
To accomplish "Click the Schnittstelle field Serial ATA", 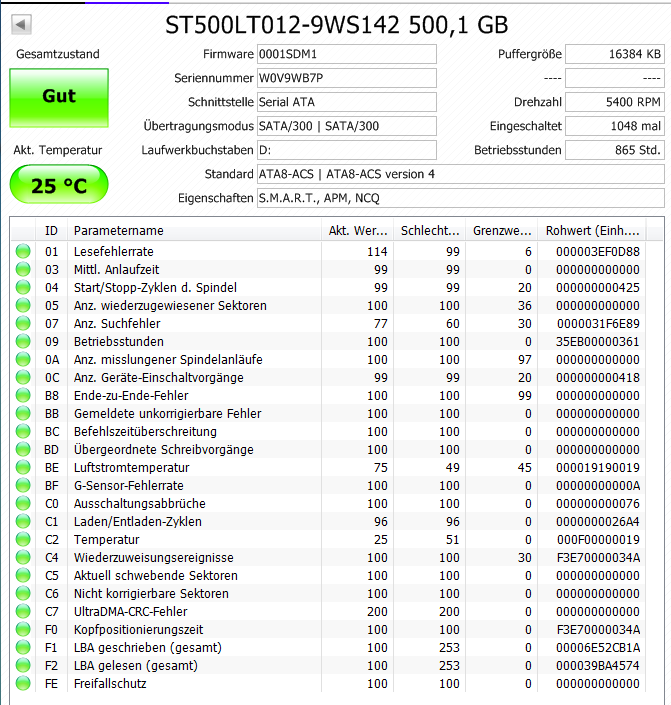I will click(x=346, y=102).
